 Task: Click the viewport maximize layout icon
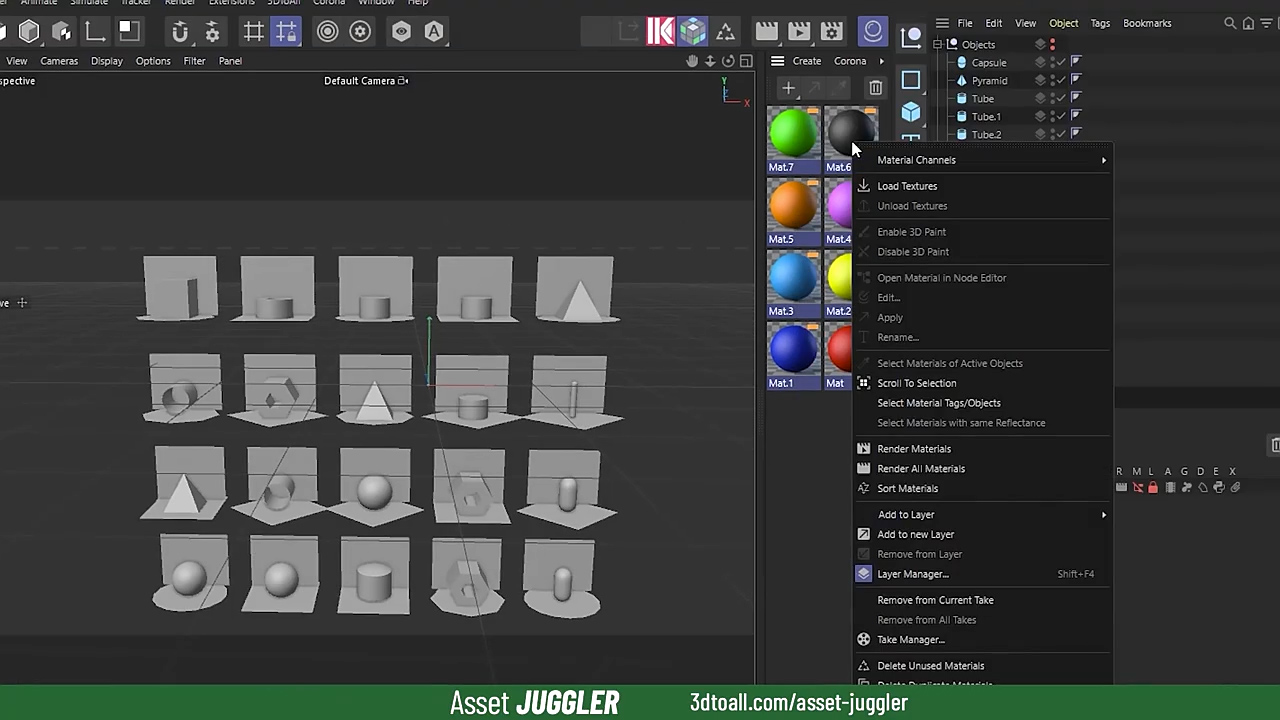(746, 61)
